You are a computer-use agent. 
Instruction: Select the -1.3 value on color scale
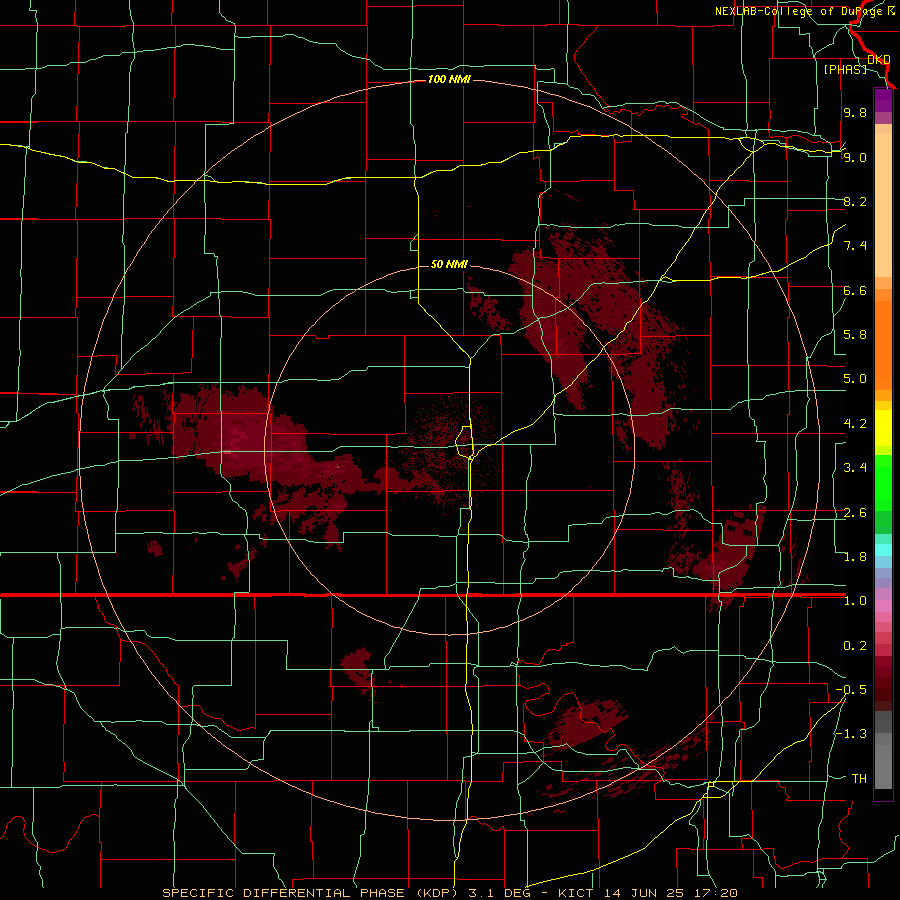point(851,734)
